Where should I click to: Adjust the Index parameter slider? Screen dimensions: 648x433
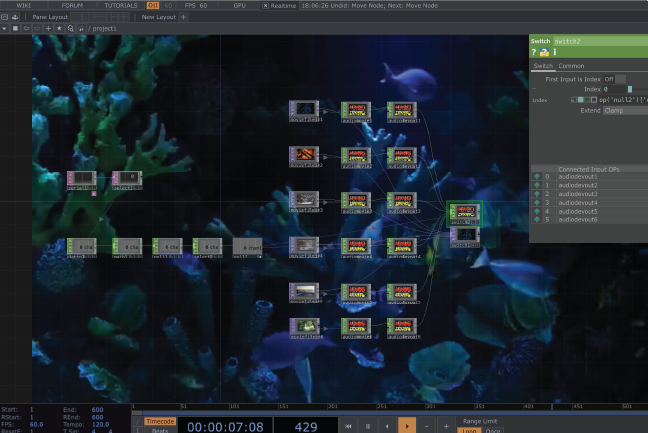(630, 89)
